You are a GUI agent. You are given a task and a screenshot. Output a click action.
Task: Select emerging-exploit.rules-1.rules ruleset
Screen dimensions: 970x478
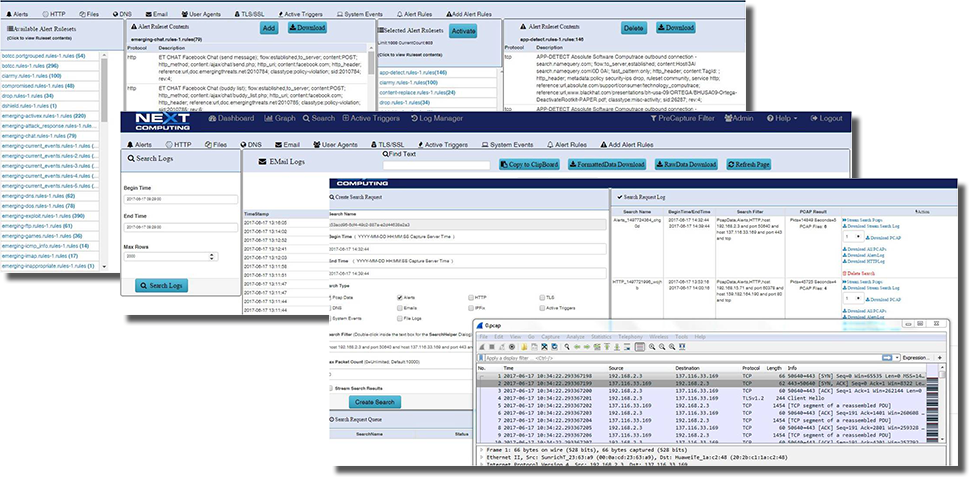[x=43, y=216]
